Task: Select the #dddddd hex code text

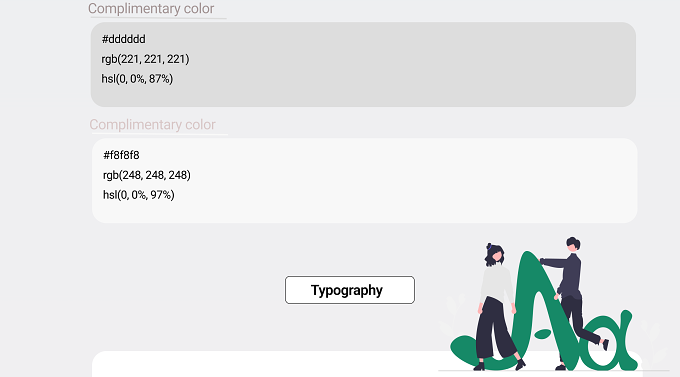Action: click(x=124, y=39)
